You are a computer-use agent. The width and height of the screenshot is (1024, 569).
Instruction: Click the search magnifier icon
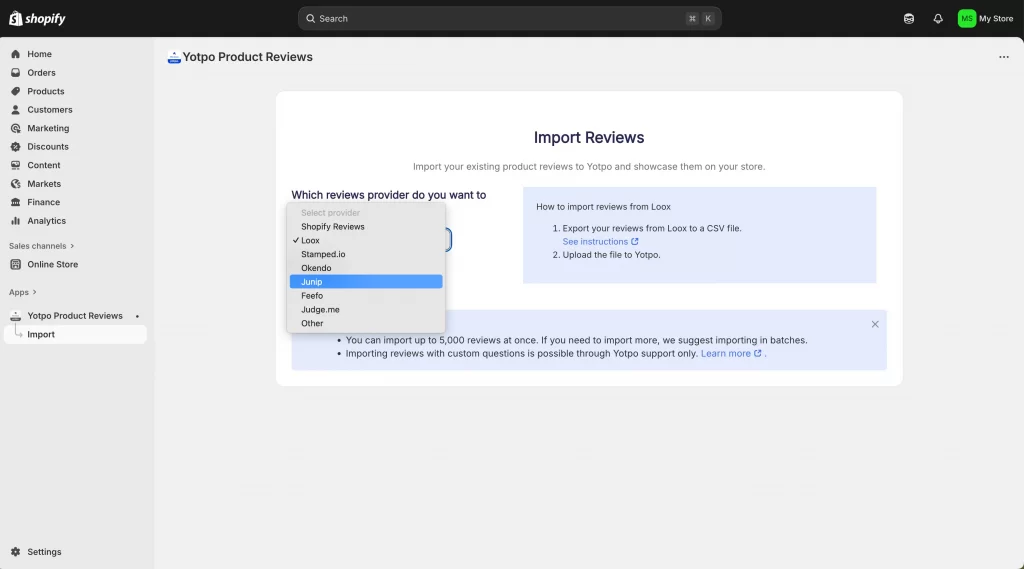[x=311, y=19]
